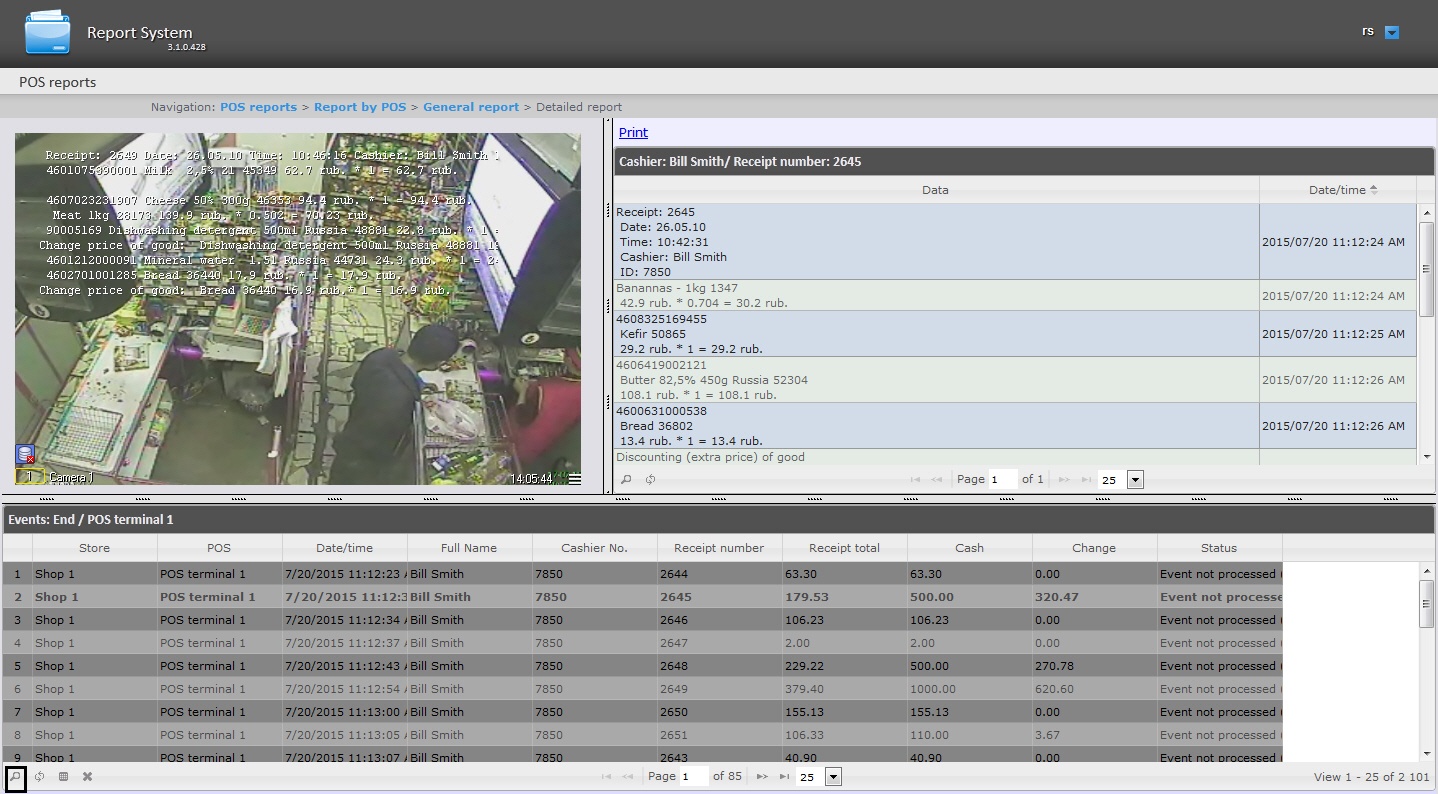Screen dimensions: 1438x794
Task: Open rows-per-page dropdown in events footer
Action: [833, 777]
